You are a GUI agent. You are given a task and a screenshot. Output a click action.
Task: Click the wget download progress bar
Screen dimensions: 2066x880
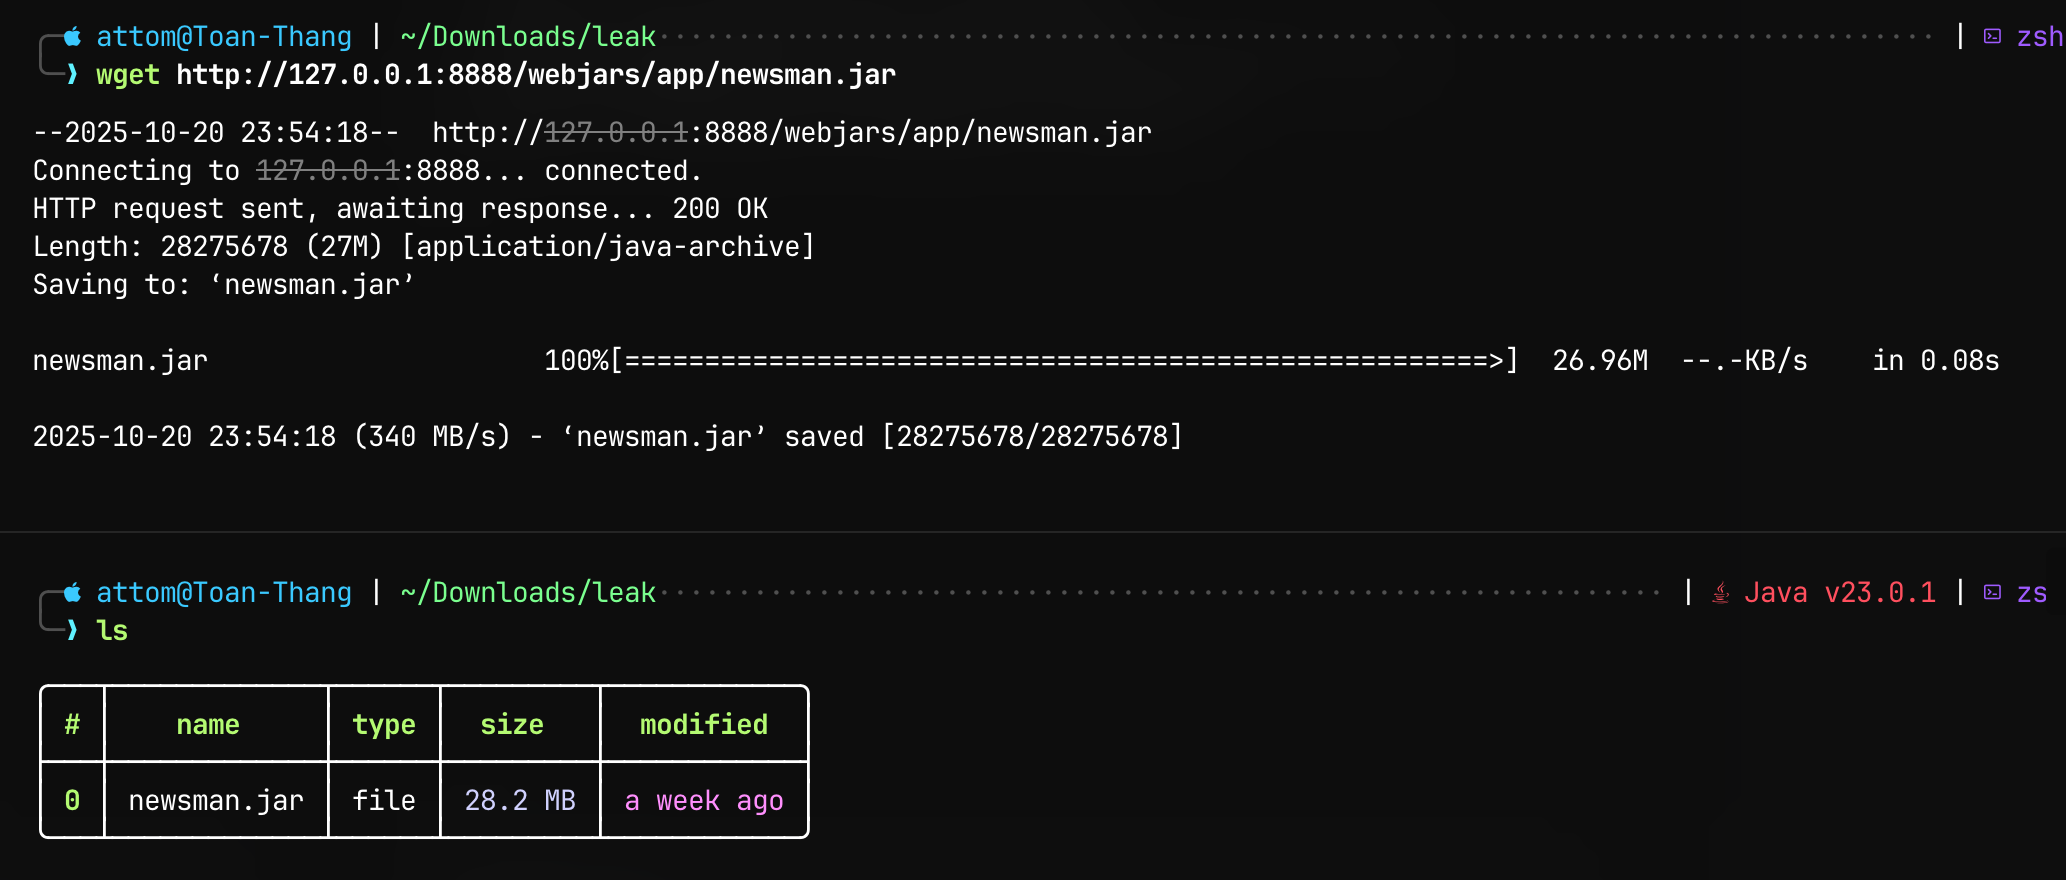point(1064,361)
